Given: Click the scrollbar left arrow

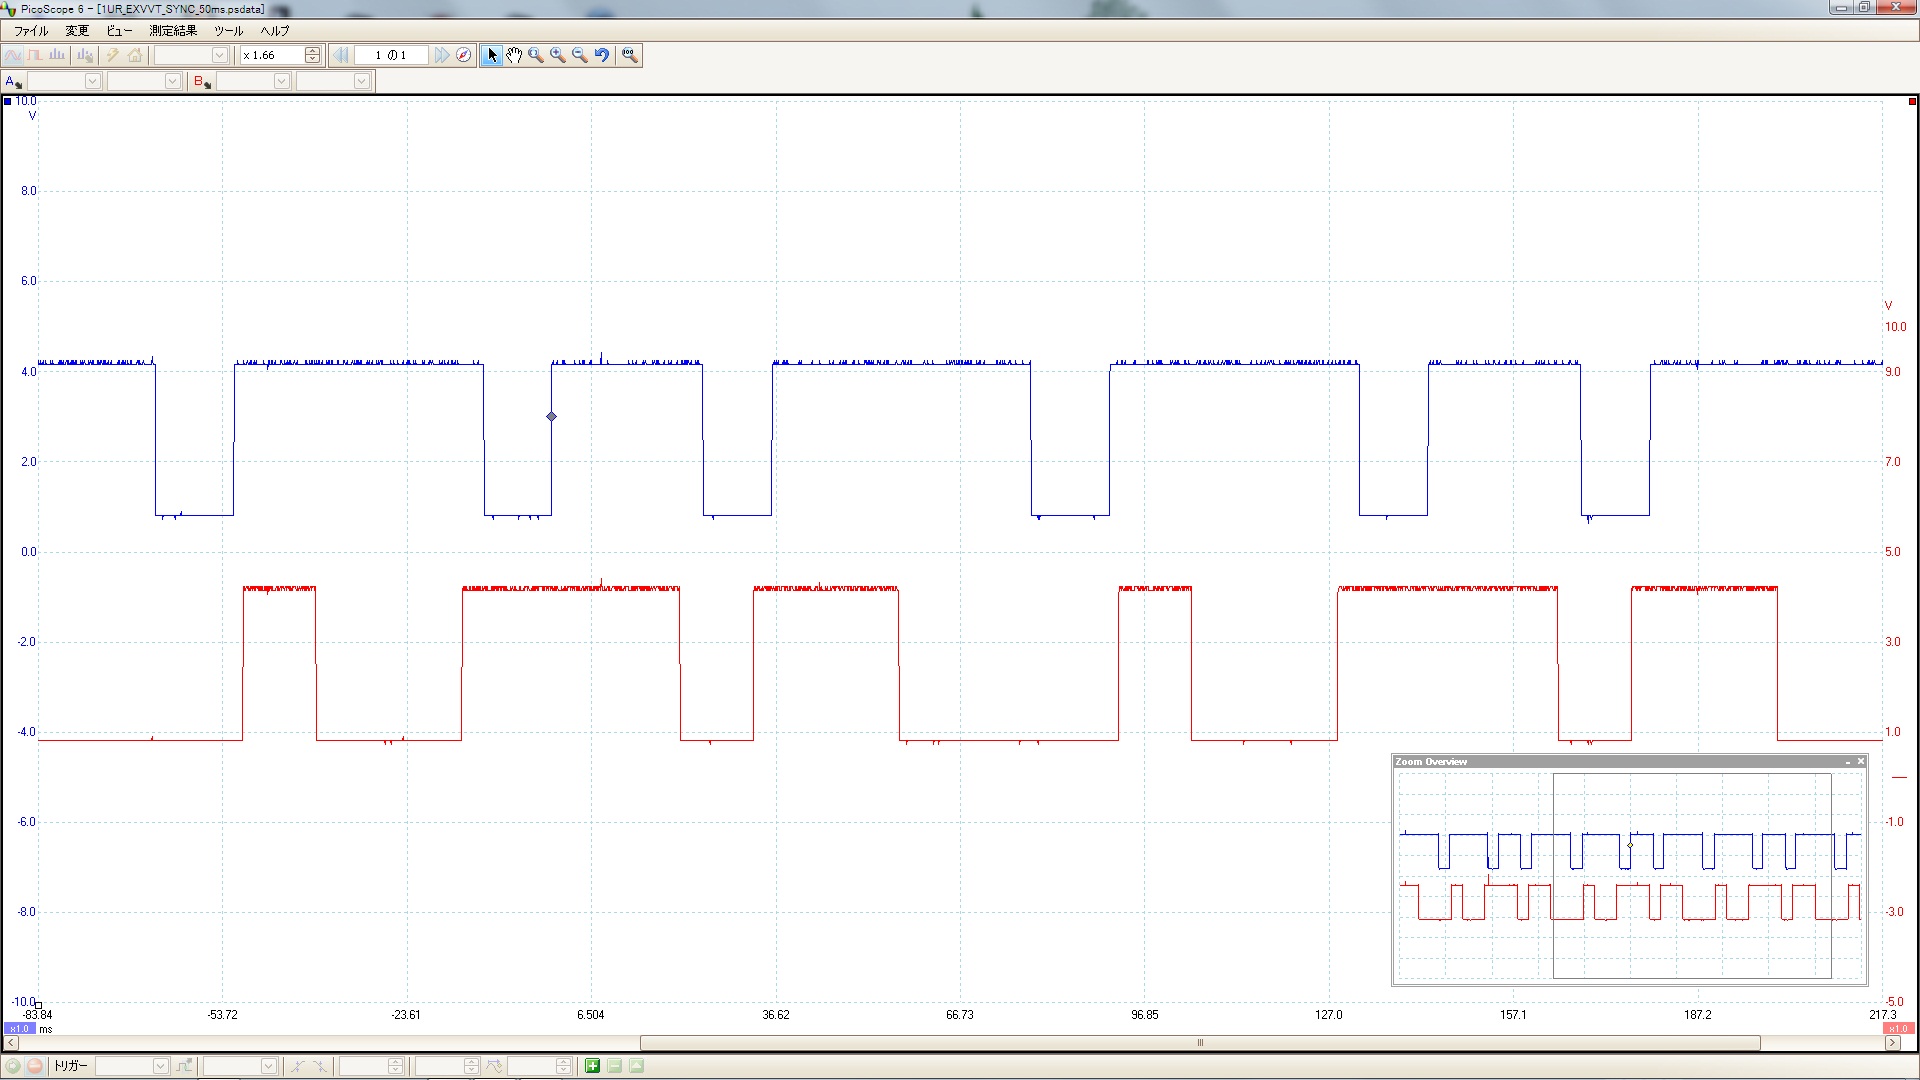Looking at the screenshot, I should click(9, 1042).
